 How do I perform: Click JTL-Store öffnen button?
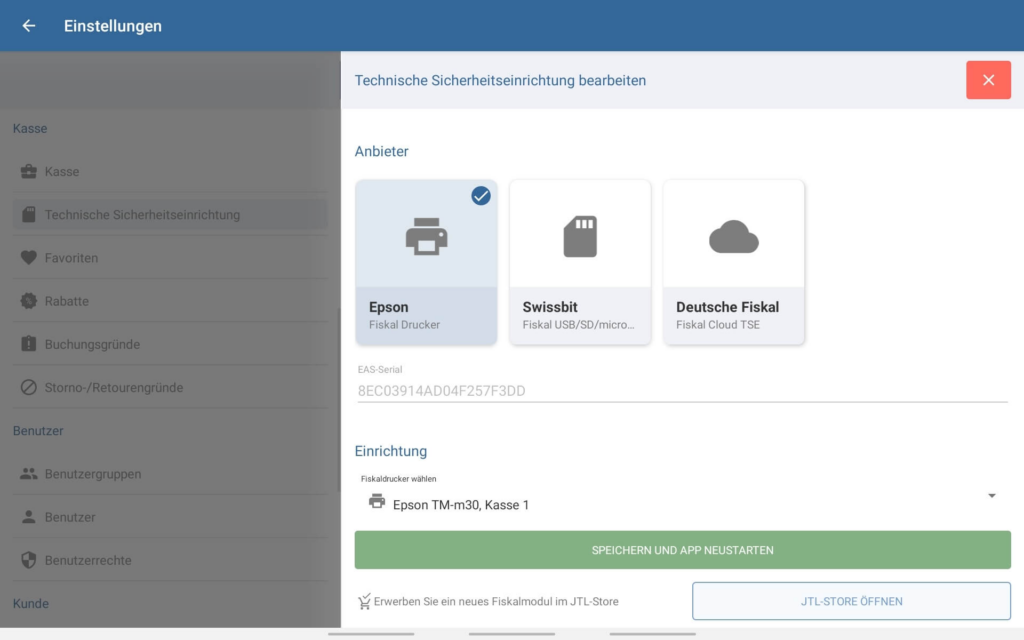[851, 601]
